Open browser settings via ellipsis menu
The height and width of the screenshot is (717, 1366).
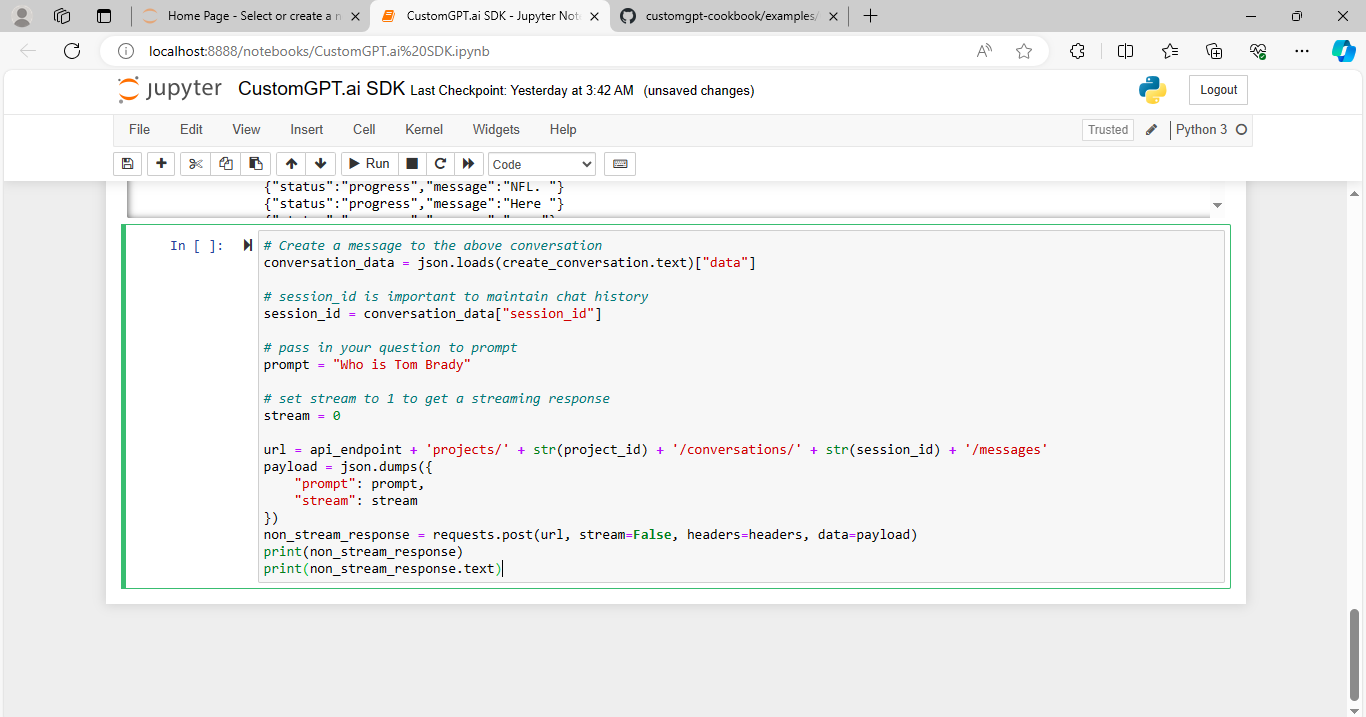pyautogui.click(x=1301, y=50)
